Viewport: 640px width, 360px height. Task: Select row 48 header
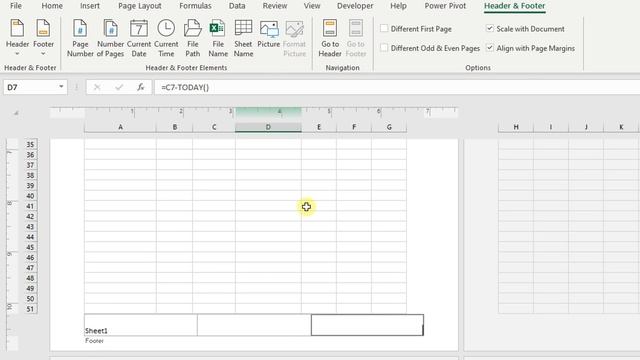point(30,278)
